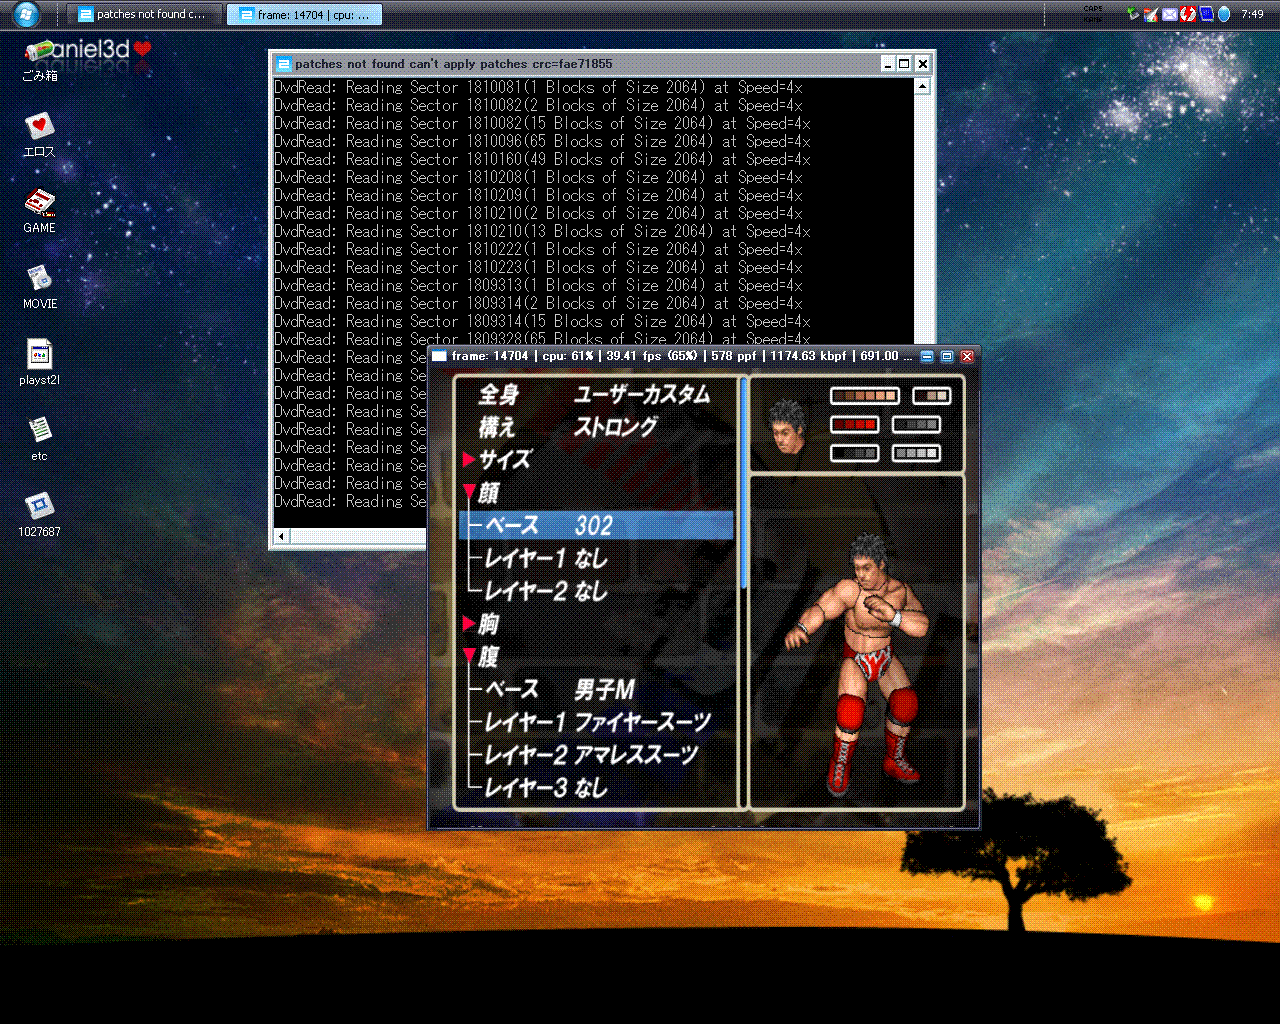Viewport: 1280px width, 1024px height.
Task: Switch to 'frame: 14704' taskbar window
Action: [x=304, y=14]
